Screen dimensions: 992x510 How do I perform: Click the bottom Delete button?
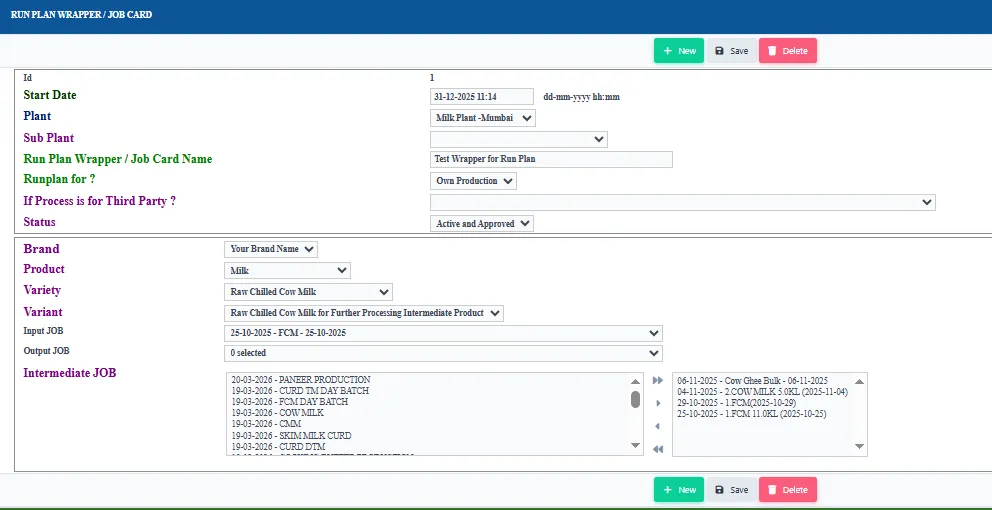click(788, 490)
